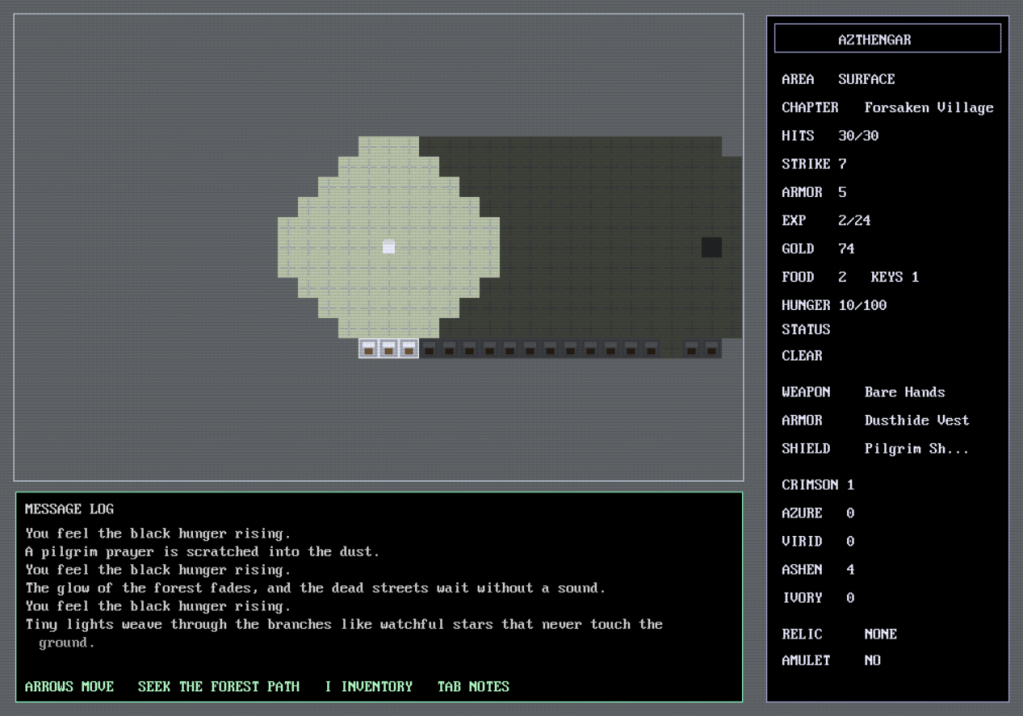Click the AZTHENGAR character name box
The height and width of the screenshot is (716, 1023).
pos(887,39)
